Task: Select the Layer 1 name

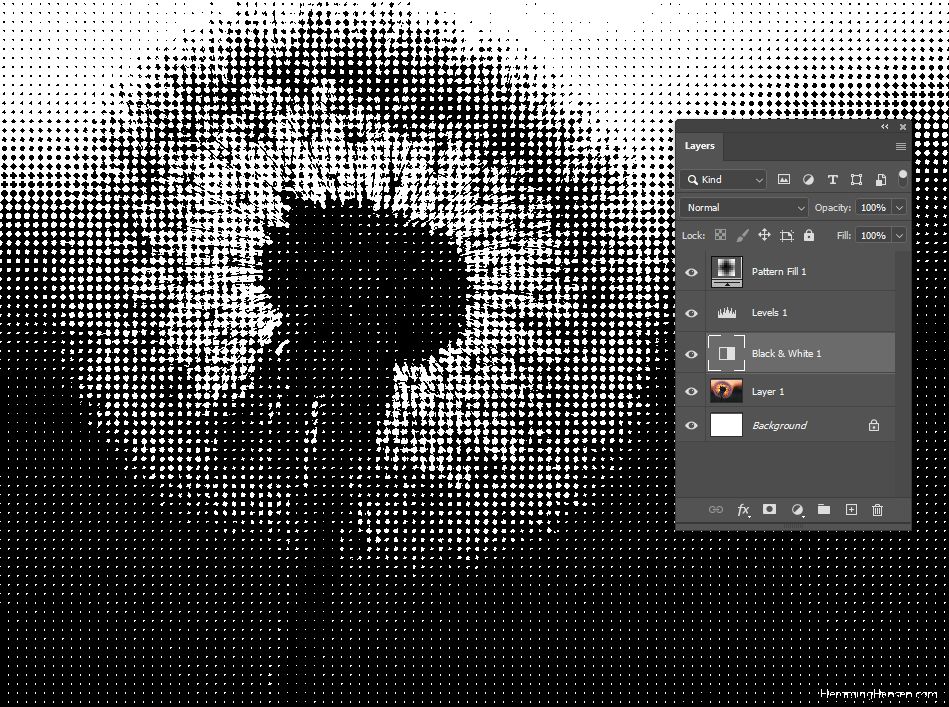Action: pyautogui.click(x=767, y=392)
